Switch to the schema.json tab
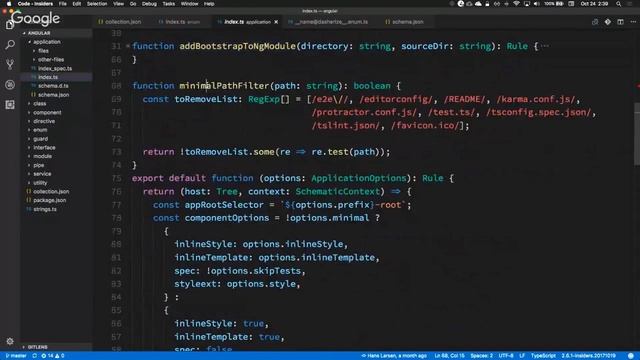 pos(404,22)
